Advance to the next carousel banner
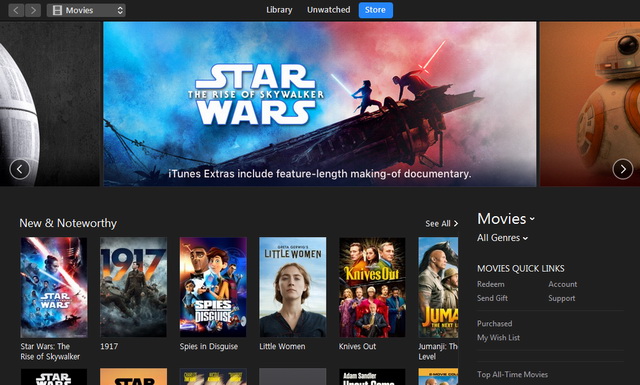This screenshot has height=385, width=640. click(x=623, y=169)
